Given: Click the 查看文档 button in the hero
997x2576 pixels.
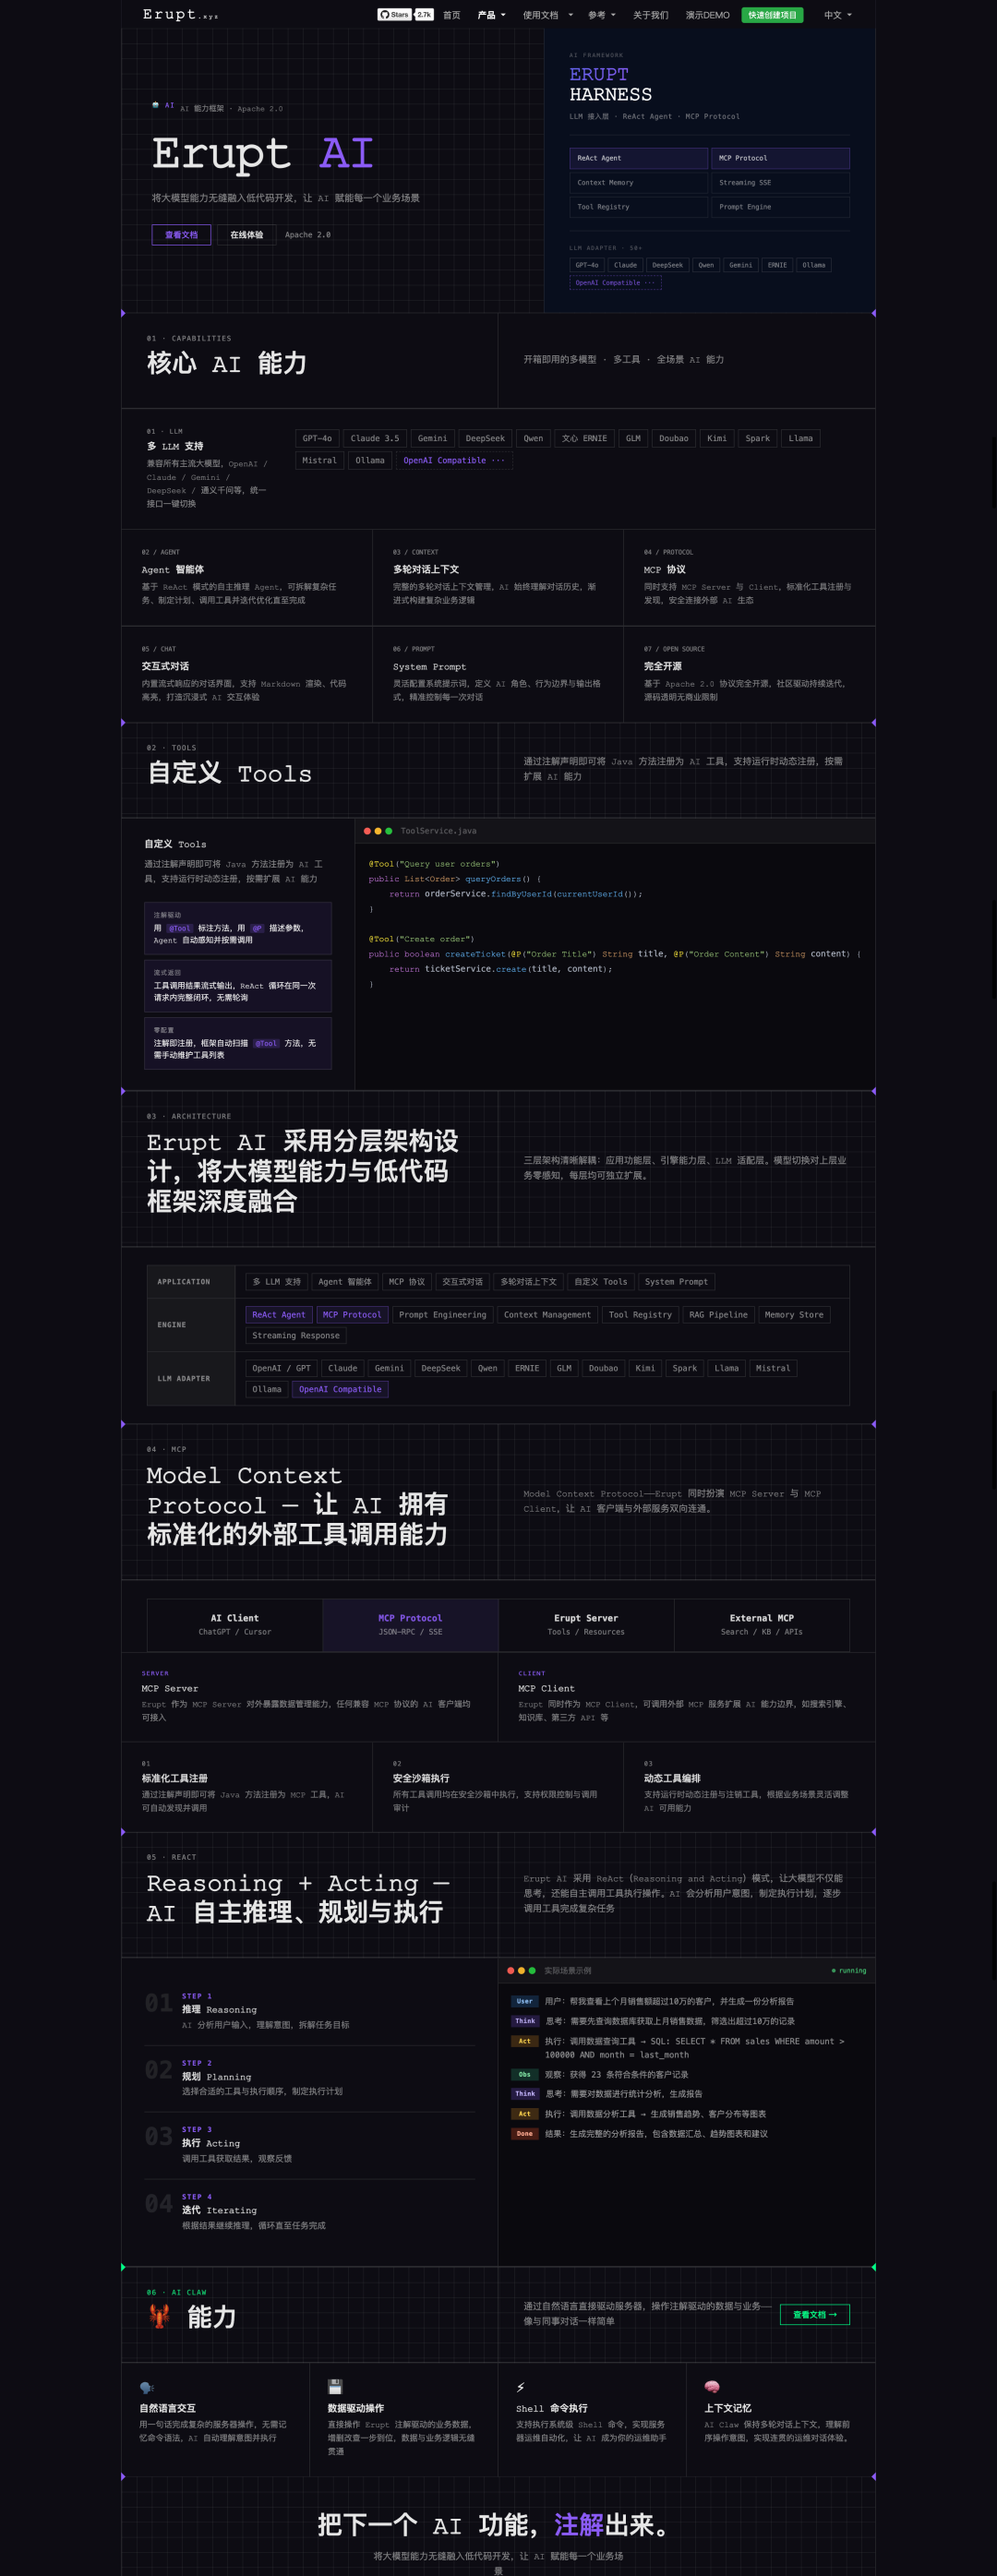Looking at the screenshot, I should point(181,235).
